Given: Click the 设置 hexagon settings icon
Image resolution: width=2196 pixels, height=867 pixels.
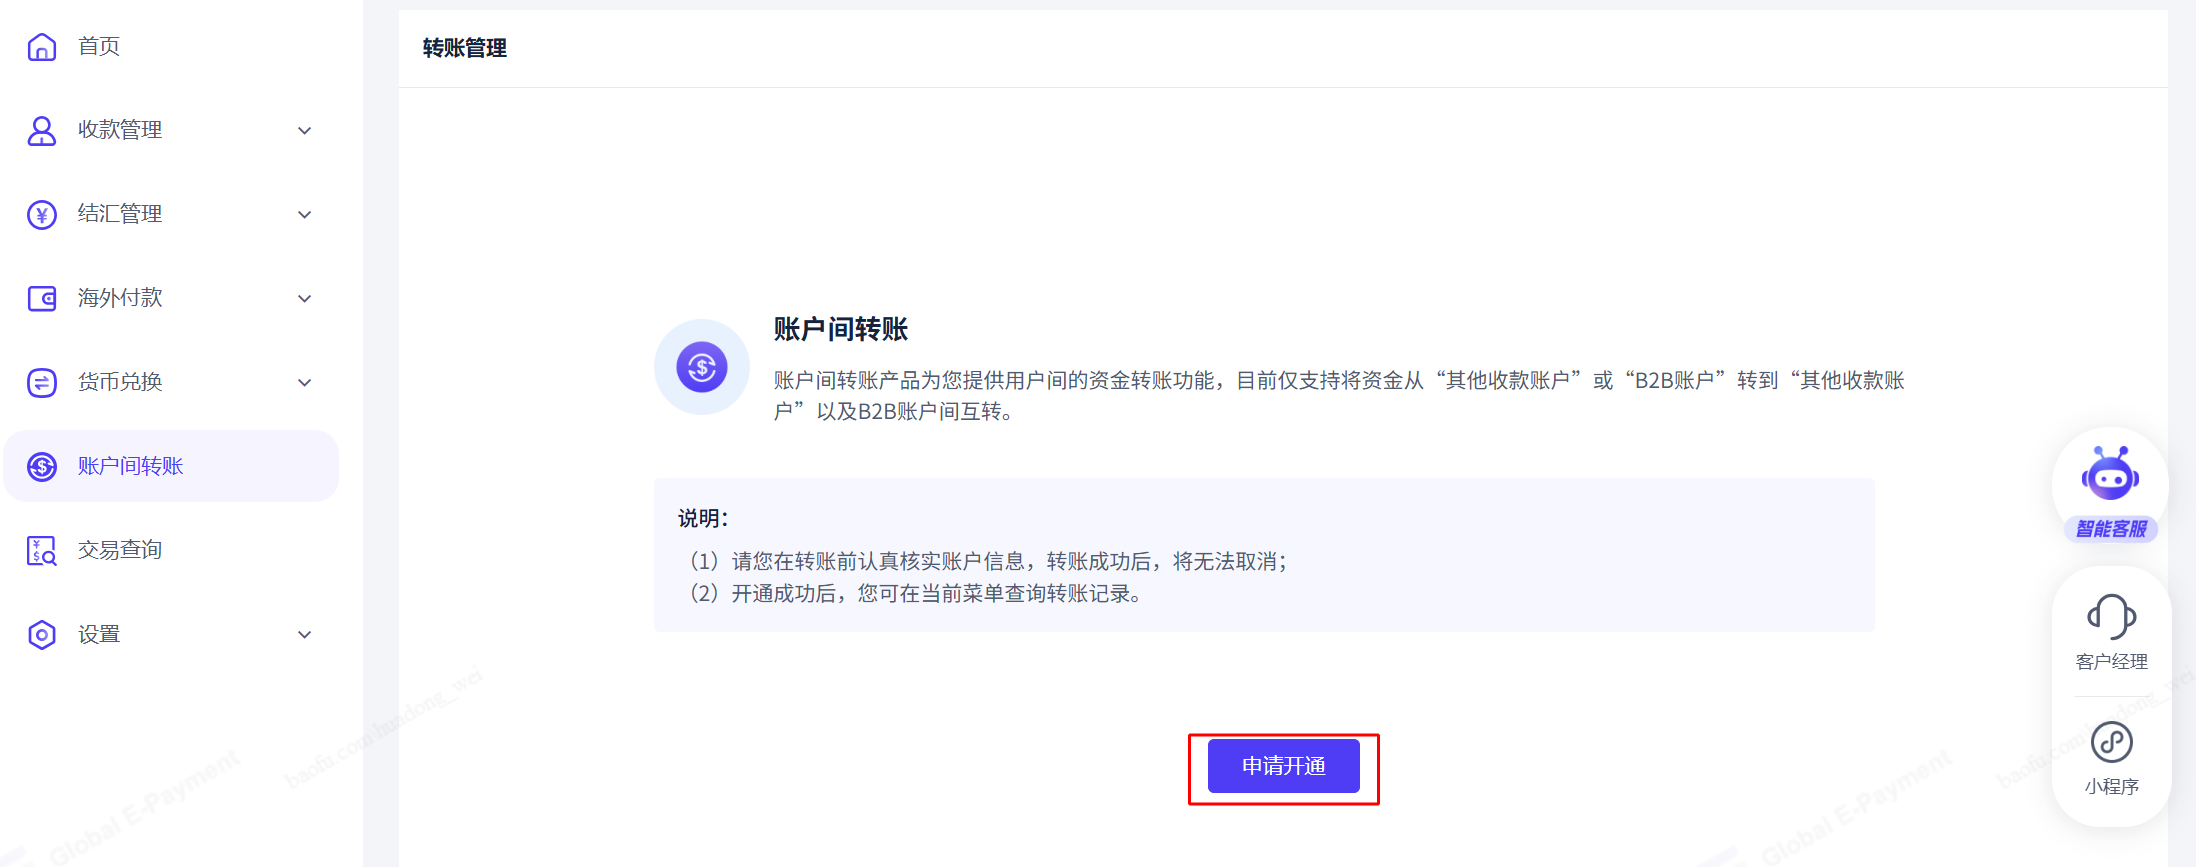Looking at the screenshot, I should point(42,635).
